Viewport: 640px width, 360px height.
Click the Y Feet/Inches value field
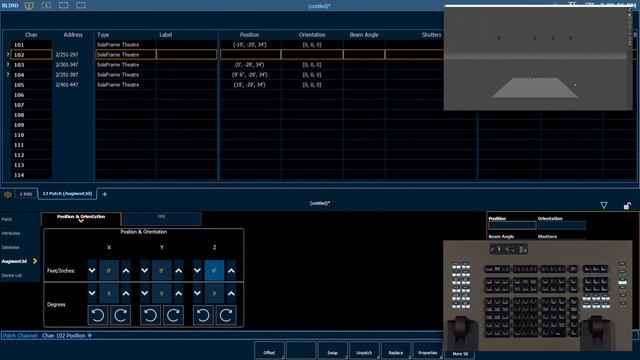click(162, 270)
